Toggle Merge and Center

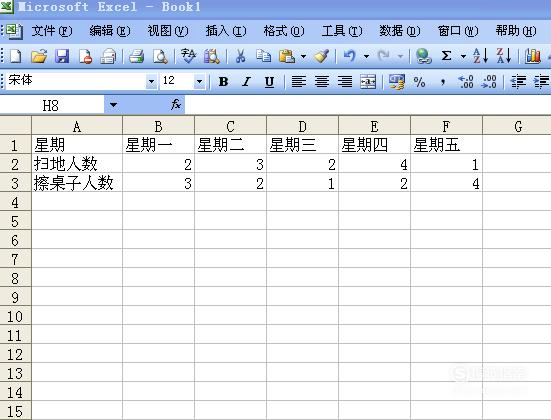(368, 82)
